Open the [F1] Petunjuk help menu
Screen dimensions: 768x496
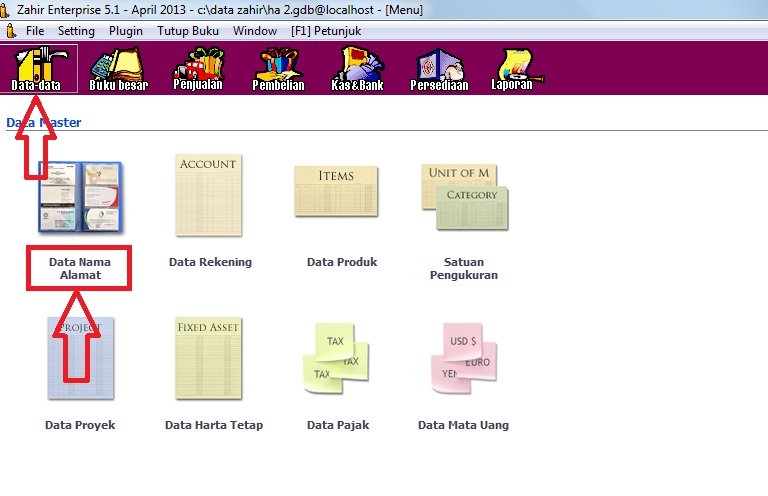(x=326, y=31)
